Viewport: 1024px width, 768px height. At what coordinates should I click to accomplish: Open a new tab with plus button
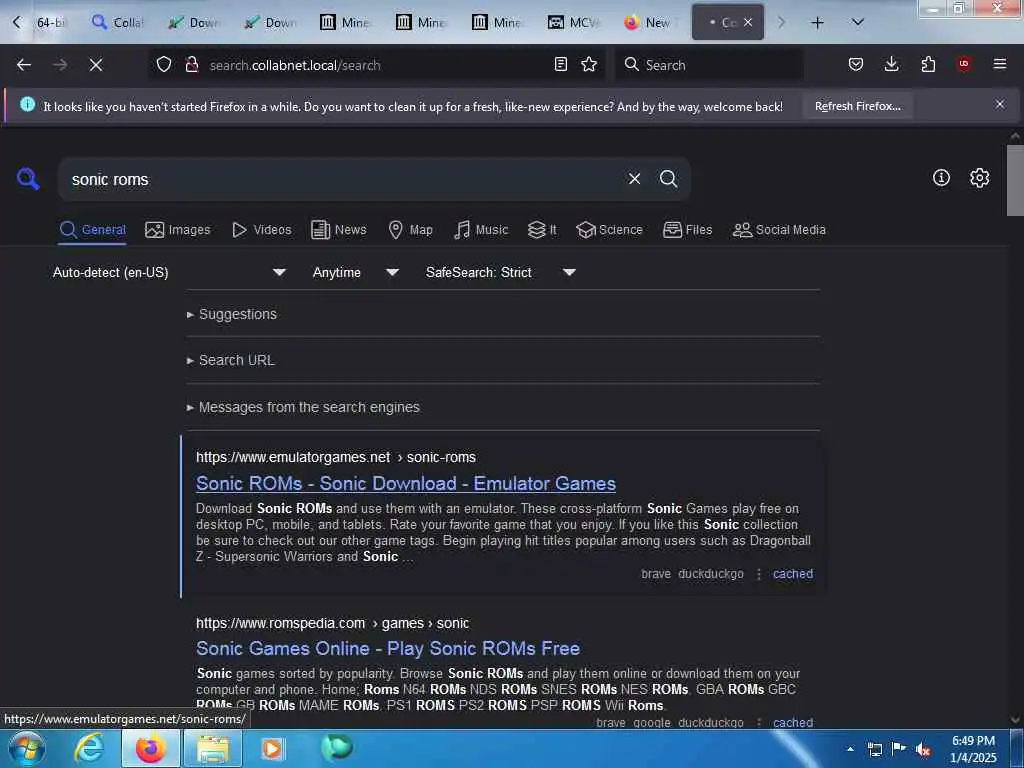click(x=817, y=23)
